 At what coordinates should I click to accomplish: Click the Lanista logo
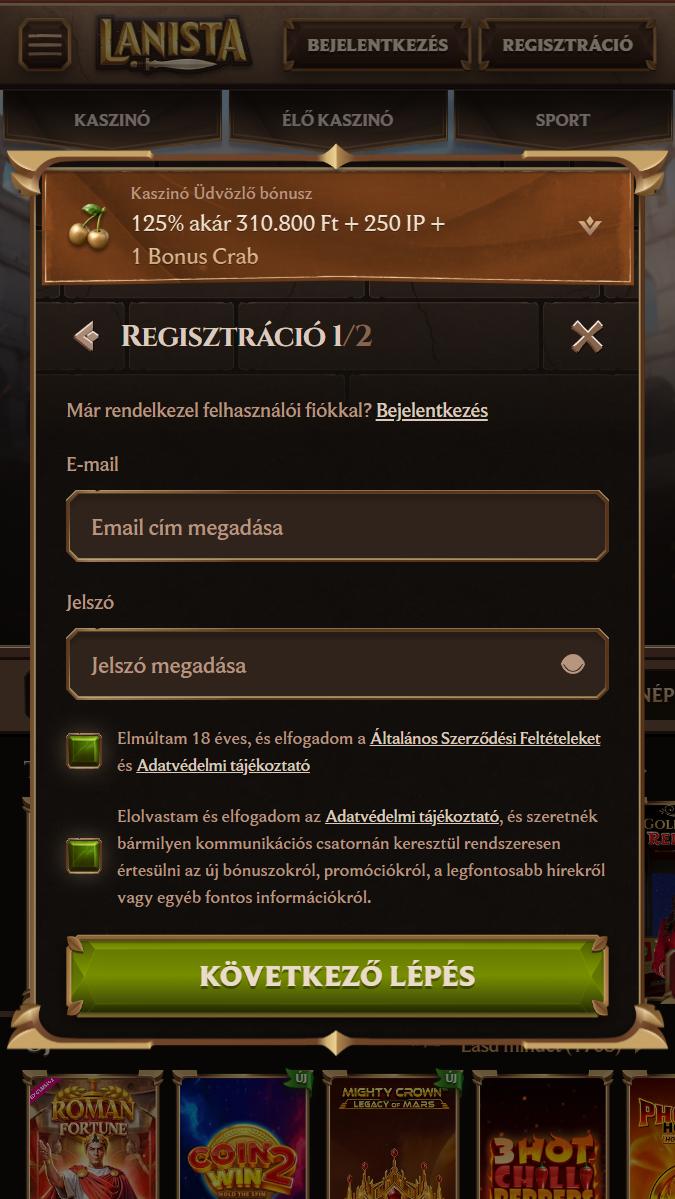tap(174, 44)
